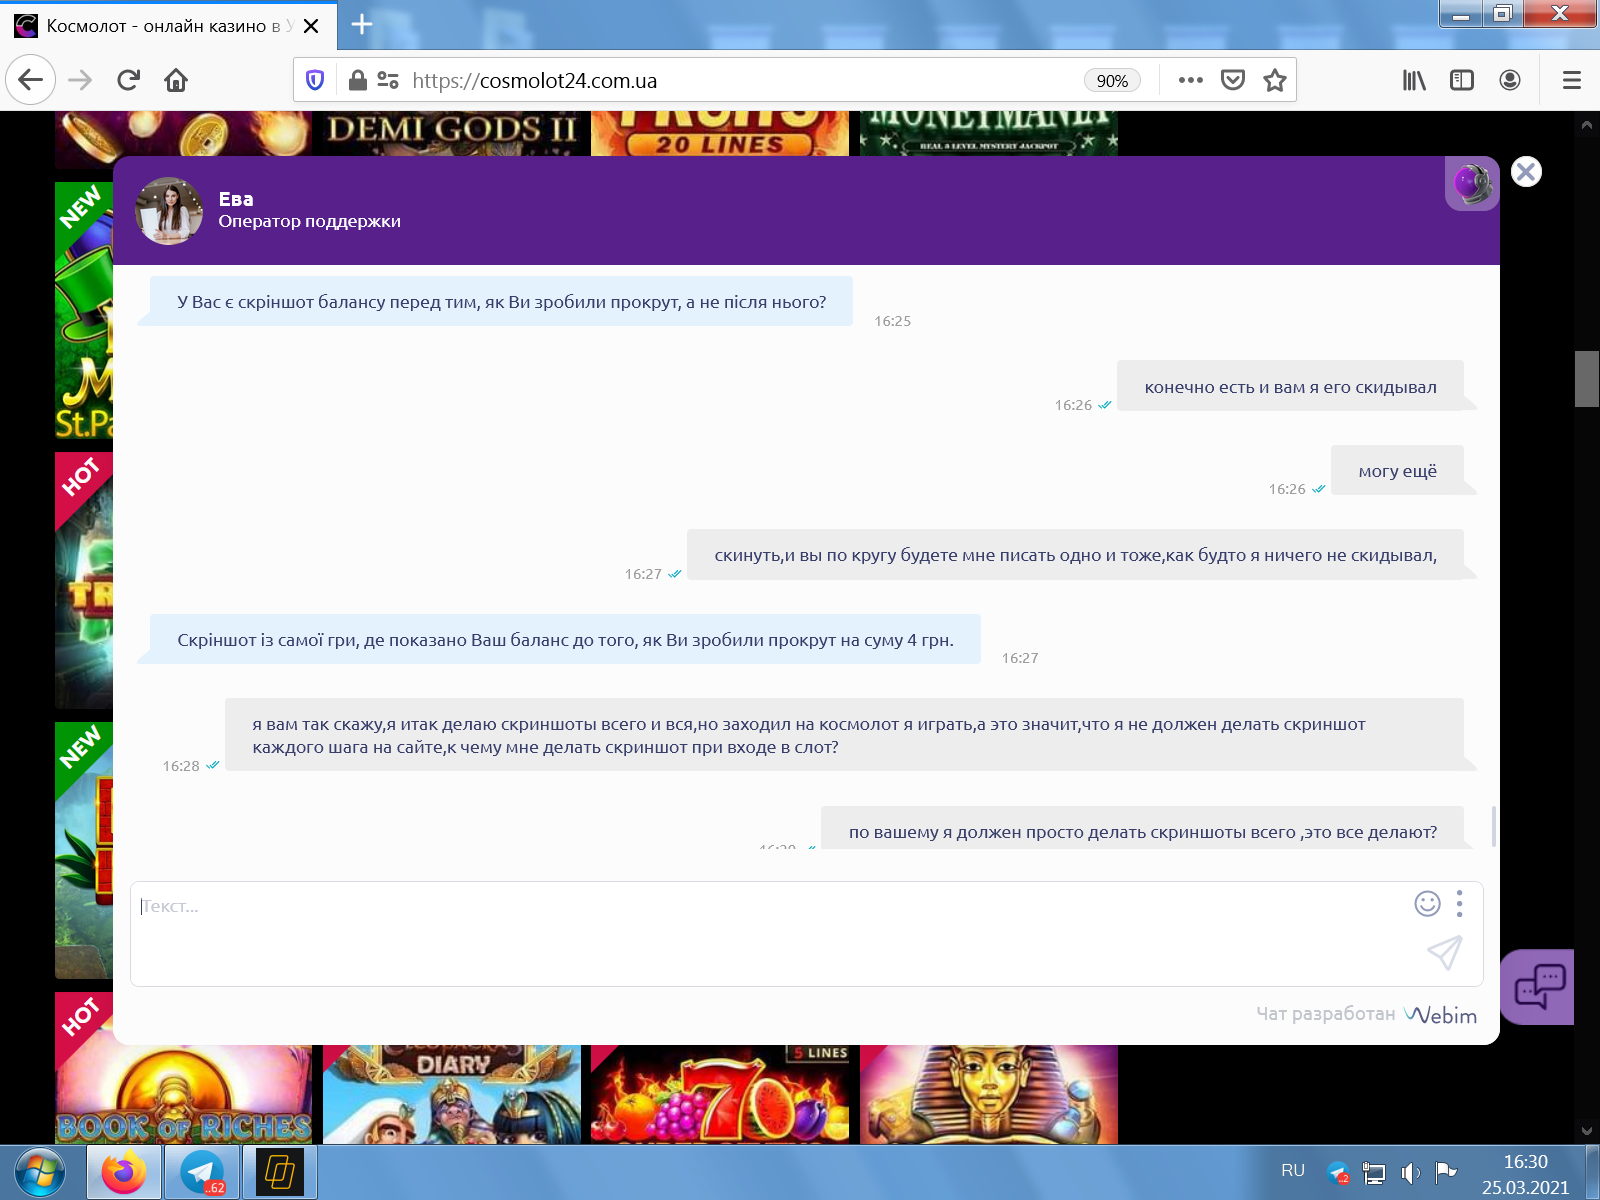Open page actions three-dot menu
The width and height of the screenshot is (1600, 1200).
(1190, 80)
